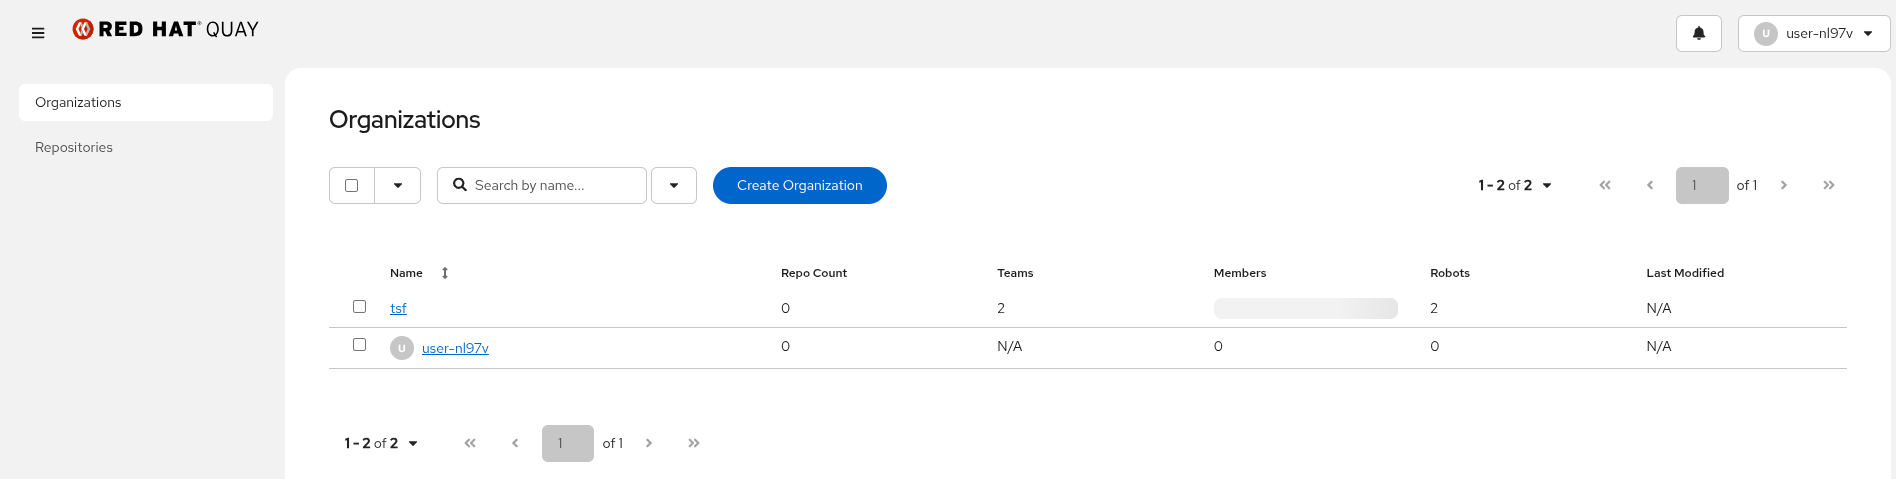Click loading Members bar in tsf row
Screen dimensions: 1896x479
pos(1306,308)
